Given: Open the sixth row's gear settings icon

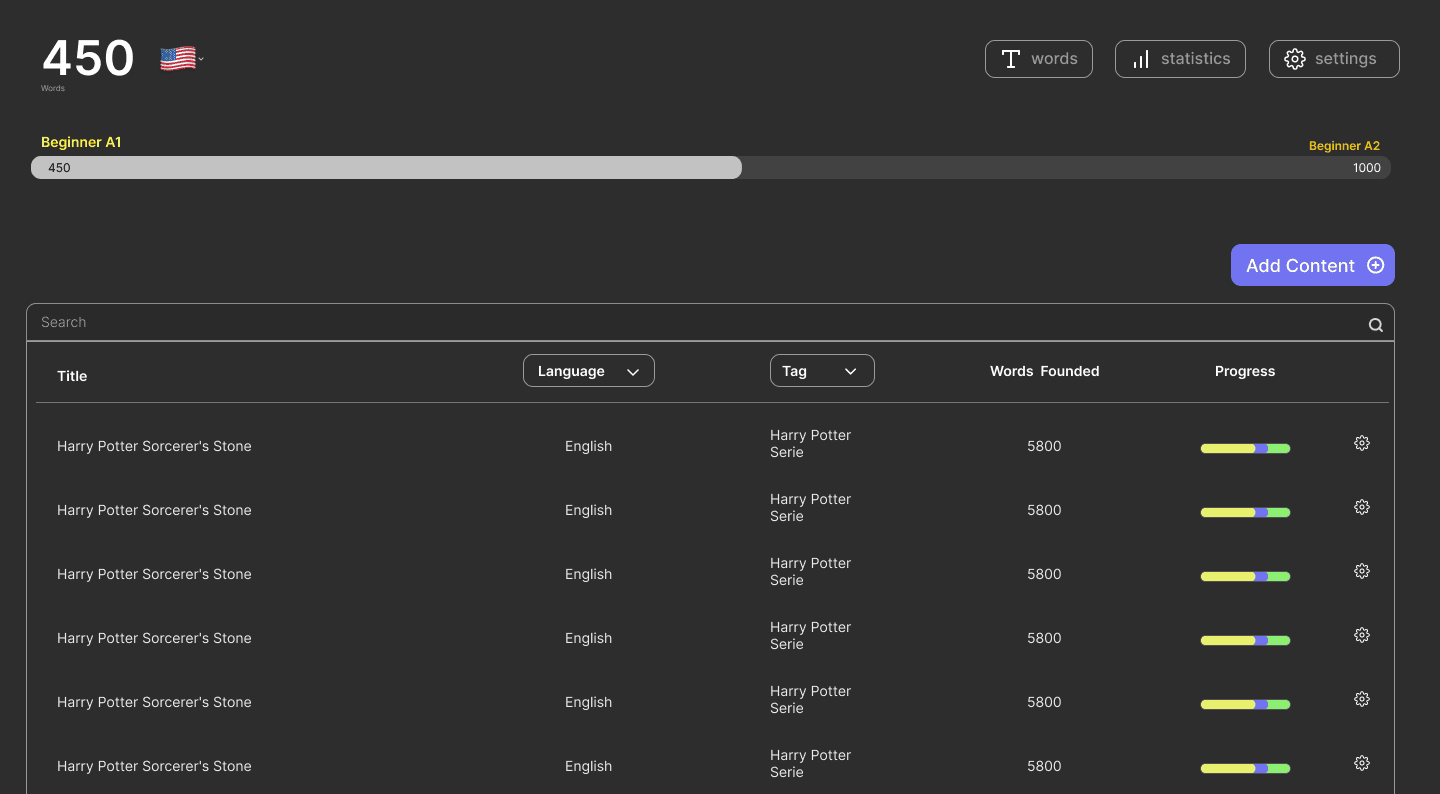Looking at the screenshot, I should tap(1361, 763).
